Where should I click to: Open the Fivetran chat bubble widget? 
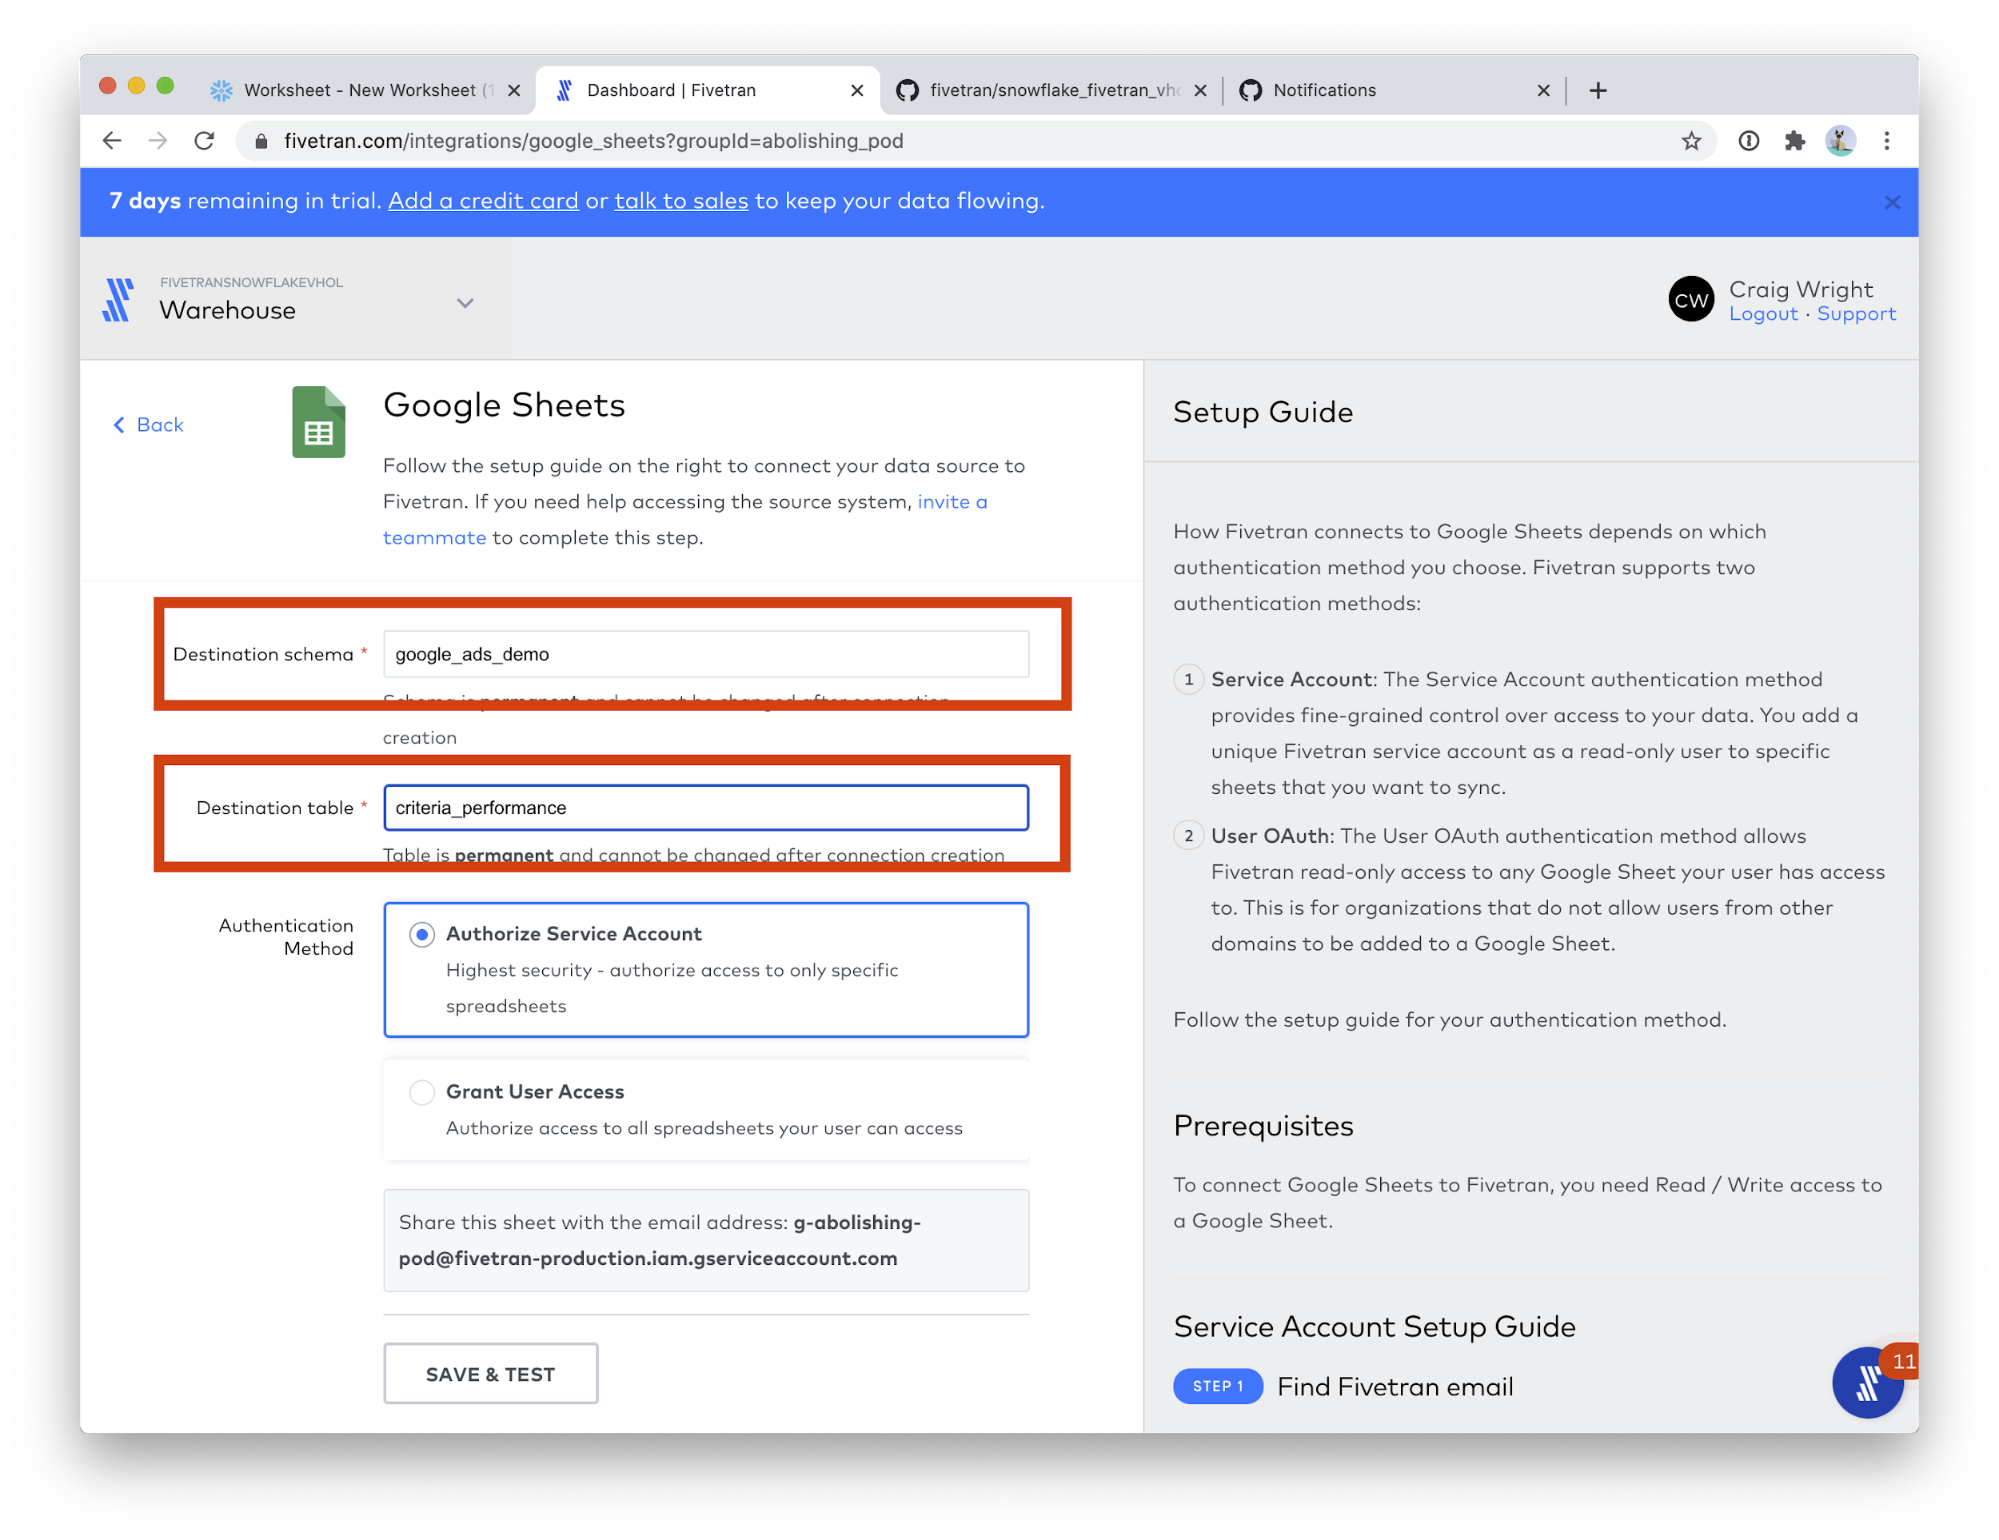point(1866,1383)
